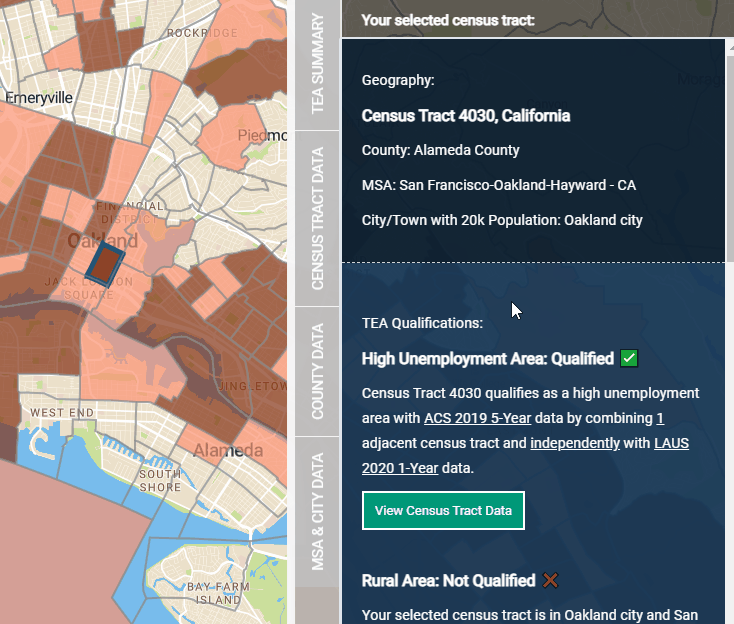Open the County Data tab
The image size is (734, 624).
[317, 372]
